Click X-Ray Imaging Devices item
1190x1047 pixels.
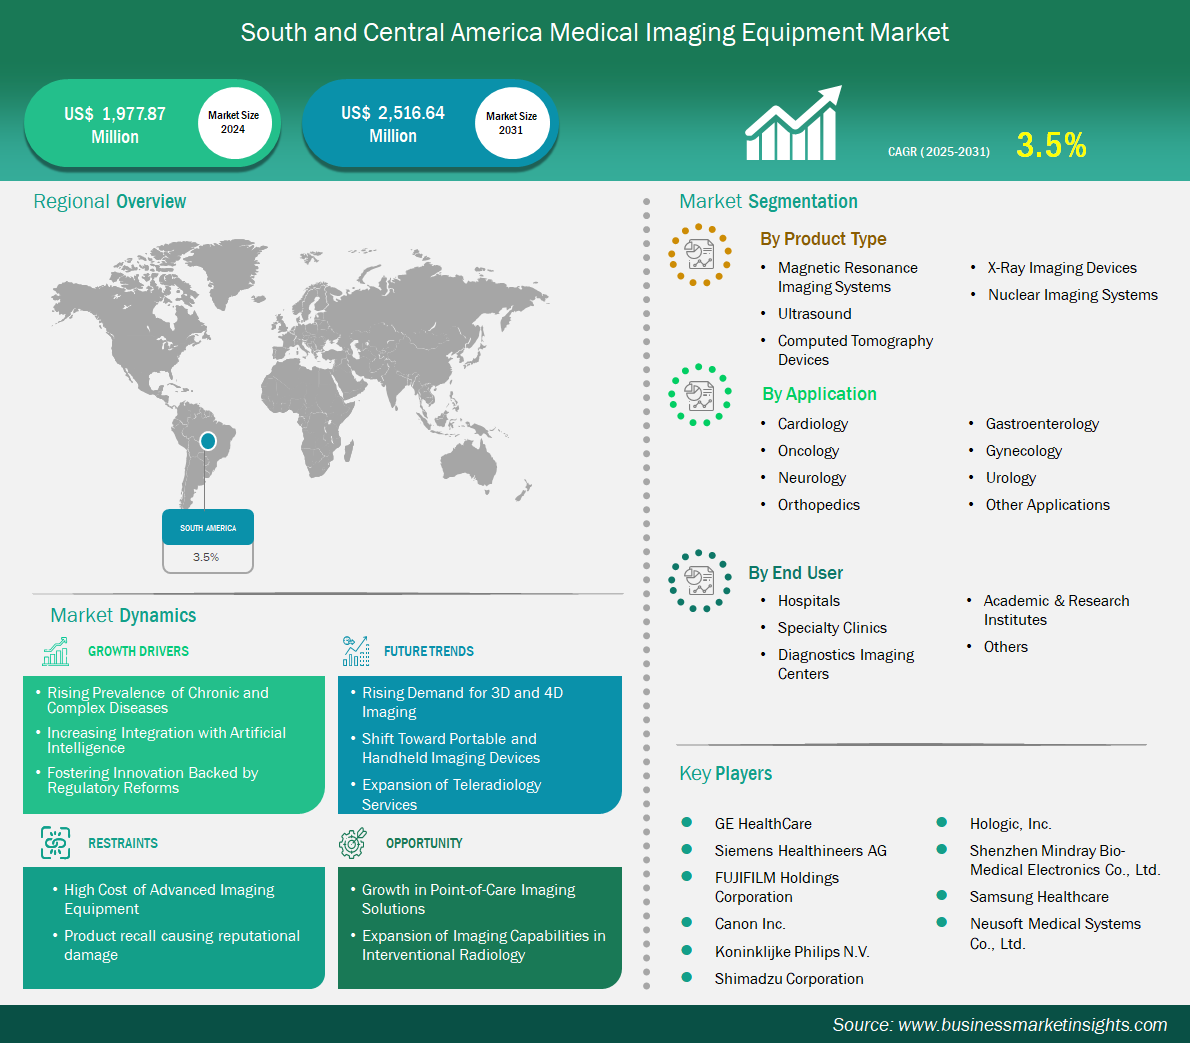pyautogui.click(x=1062, y=268)
